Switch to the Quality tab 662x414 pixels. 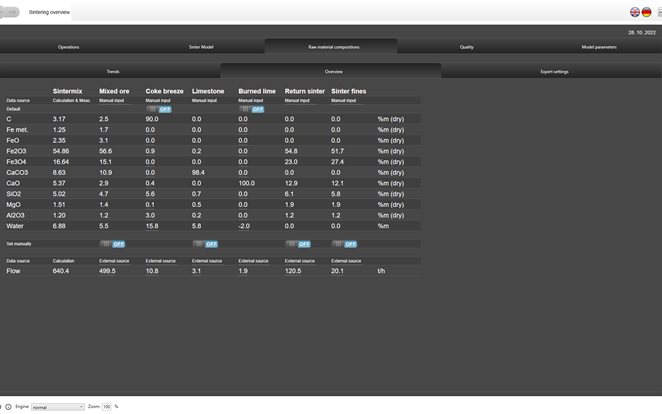(467, 47)
